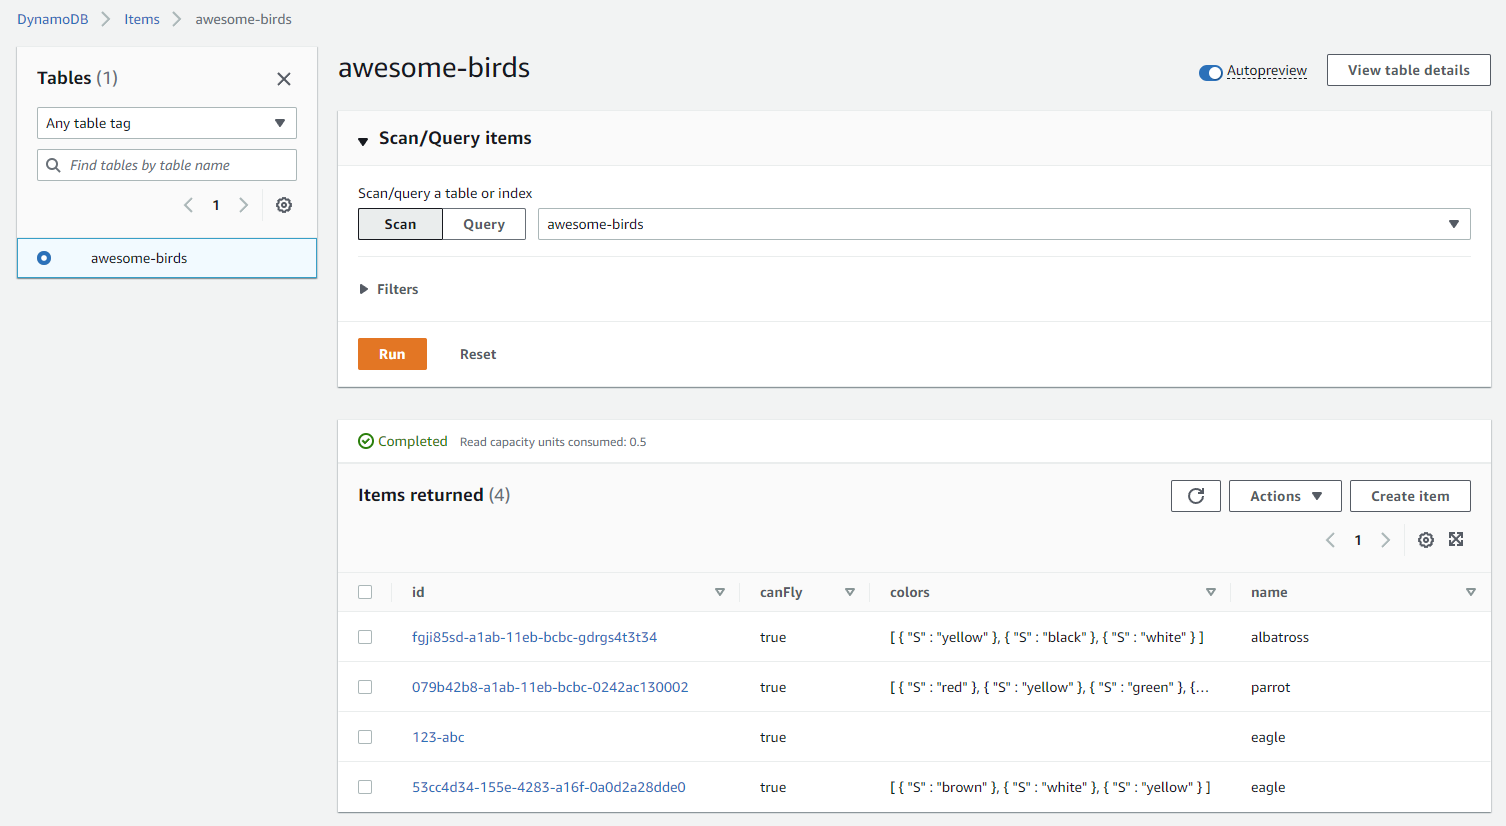Select the Scan mode tab

click(400, 224)
